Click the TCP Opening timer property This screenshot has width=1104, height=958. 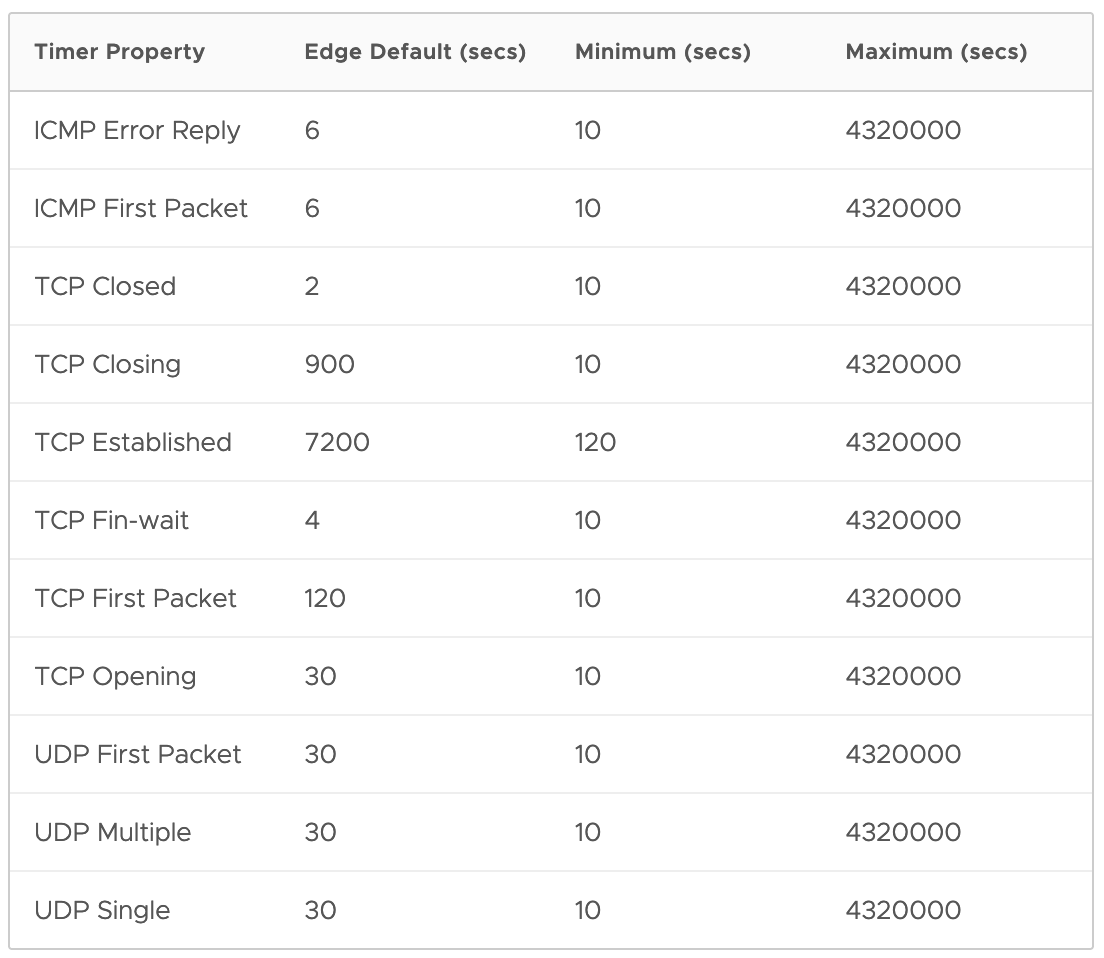115,677
